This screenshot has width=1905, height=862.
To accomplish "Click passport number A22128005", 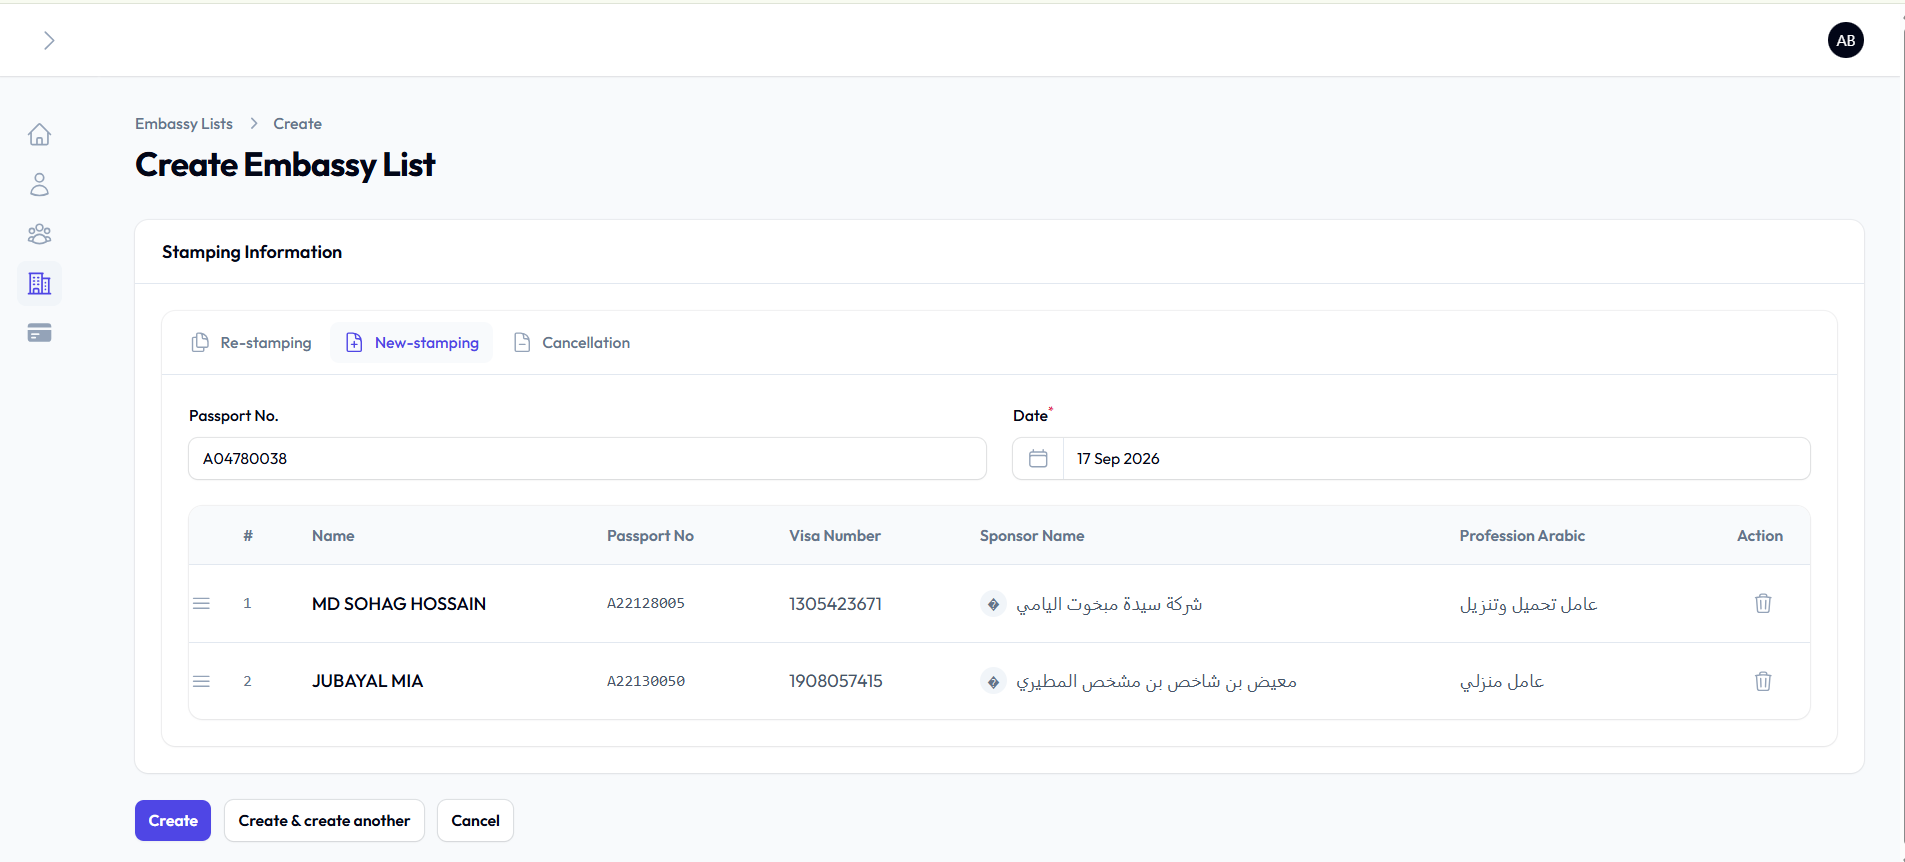I will point(646,603).
